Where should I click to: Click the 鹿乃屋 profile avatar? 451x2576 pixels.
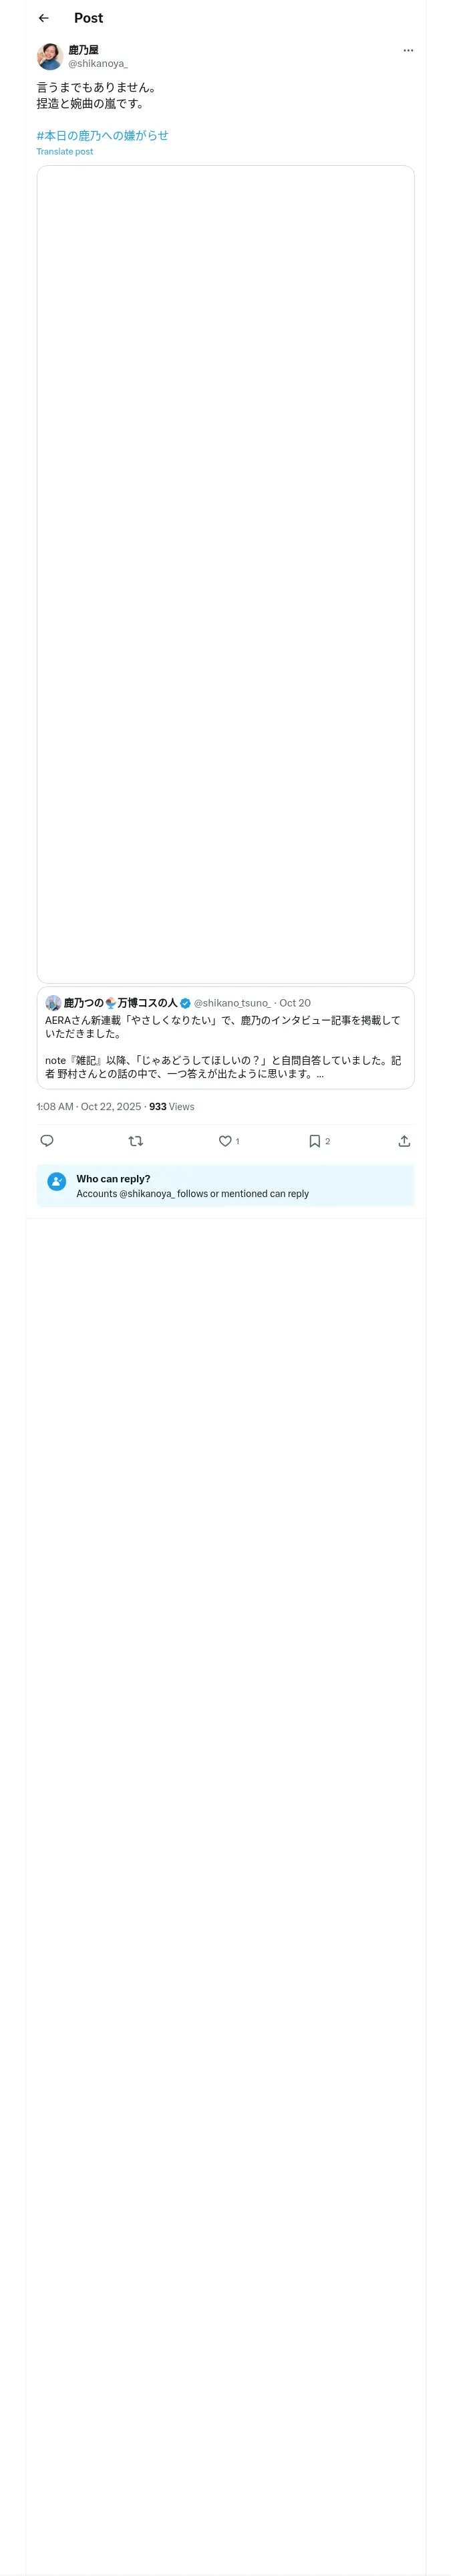coord(50,56)
